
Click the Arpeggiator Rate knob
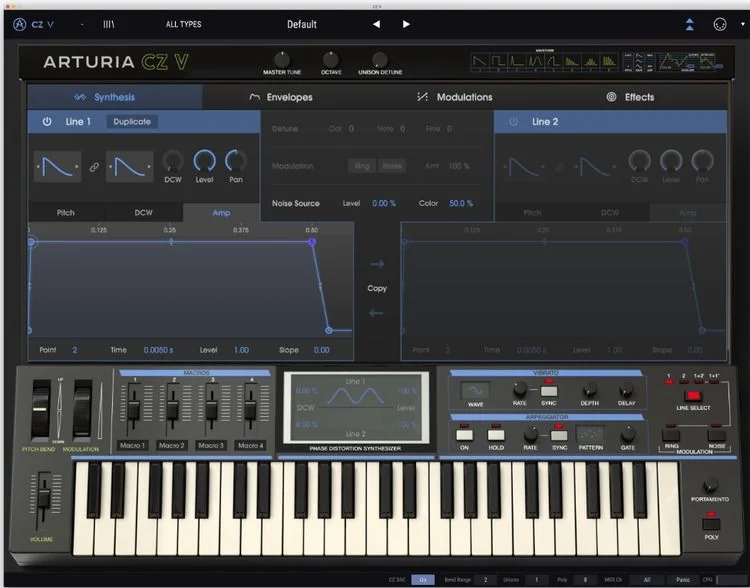tap(530, 434)
